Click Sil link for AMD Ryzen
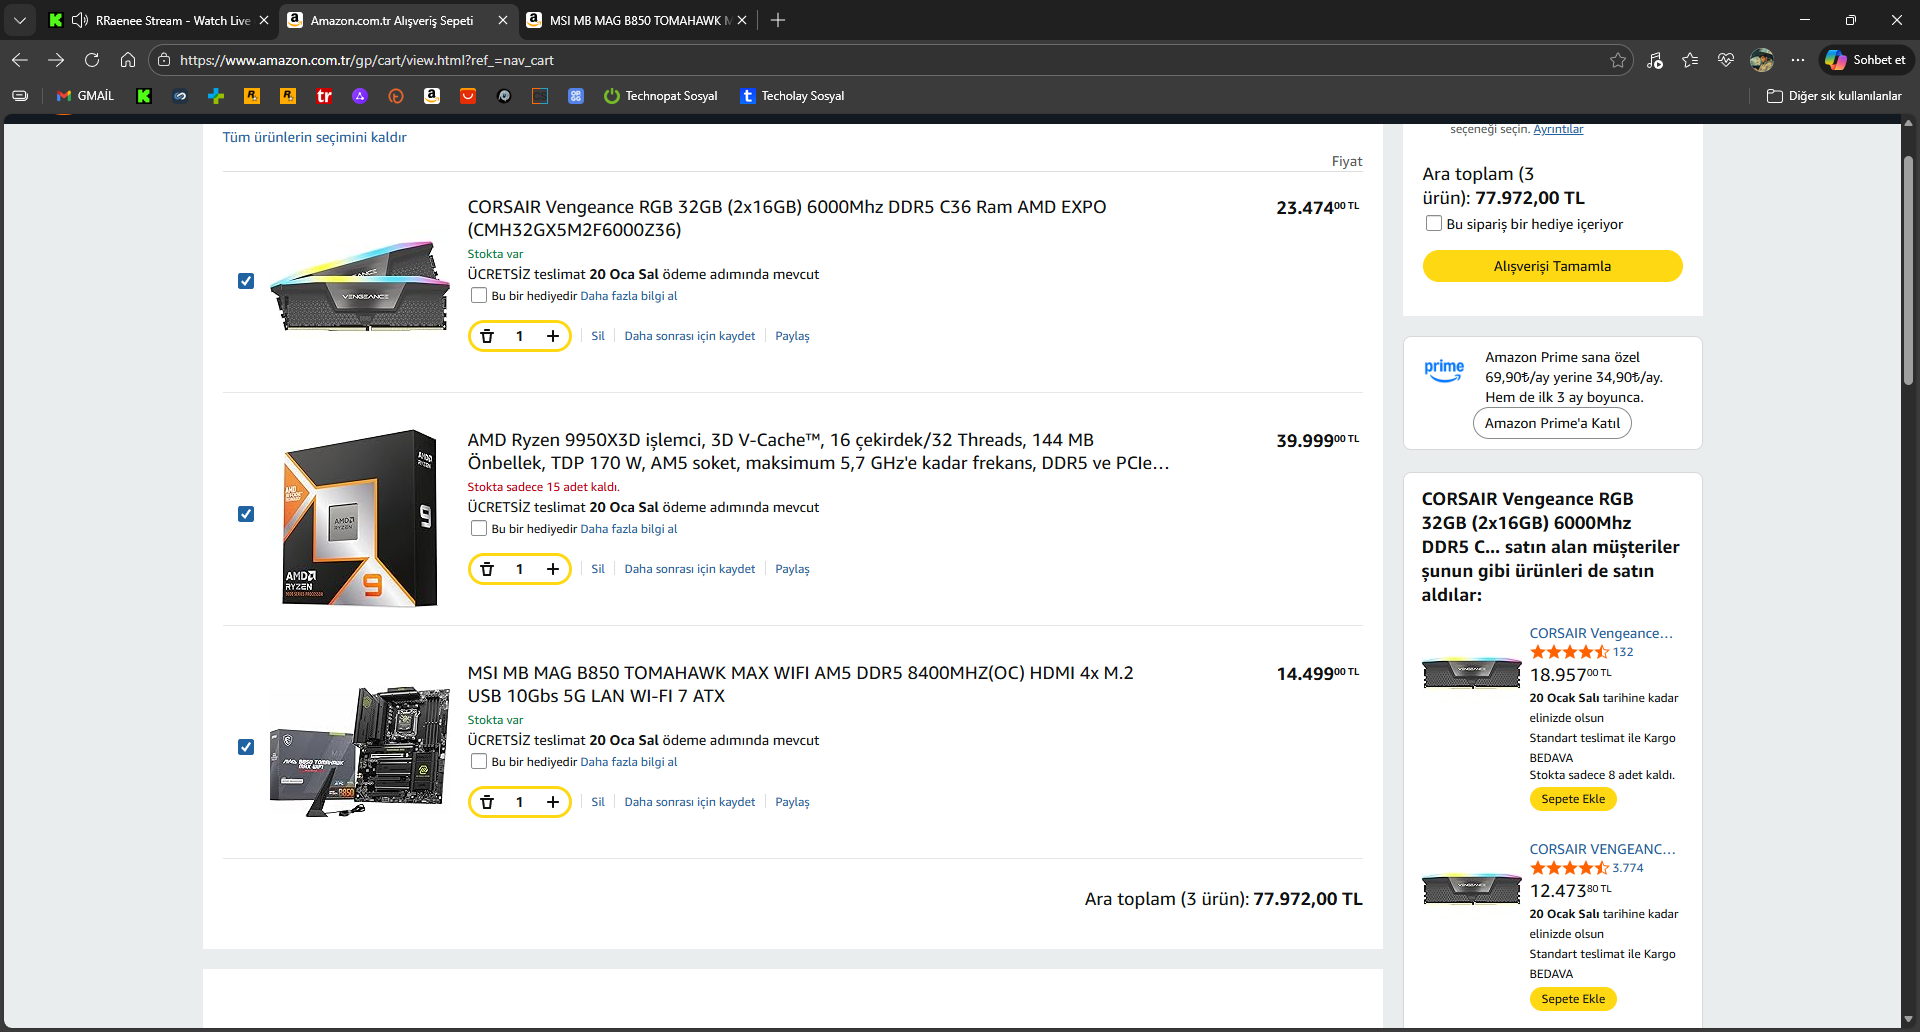 click(x=598, y=569)
